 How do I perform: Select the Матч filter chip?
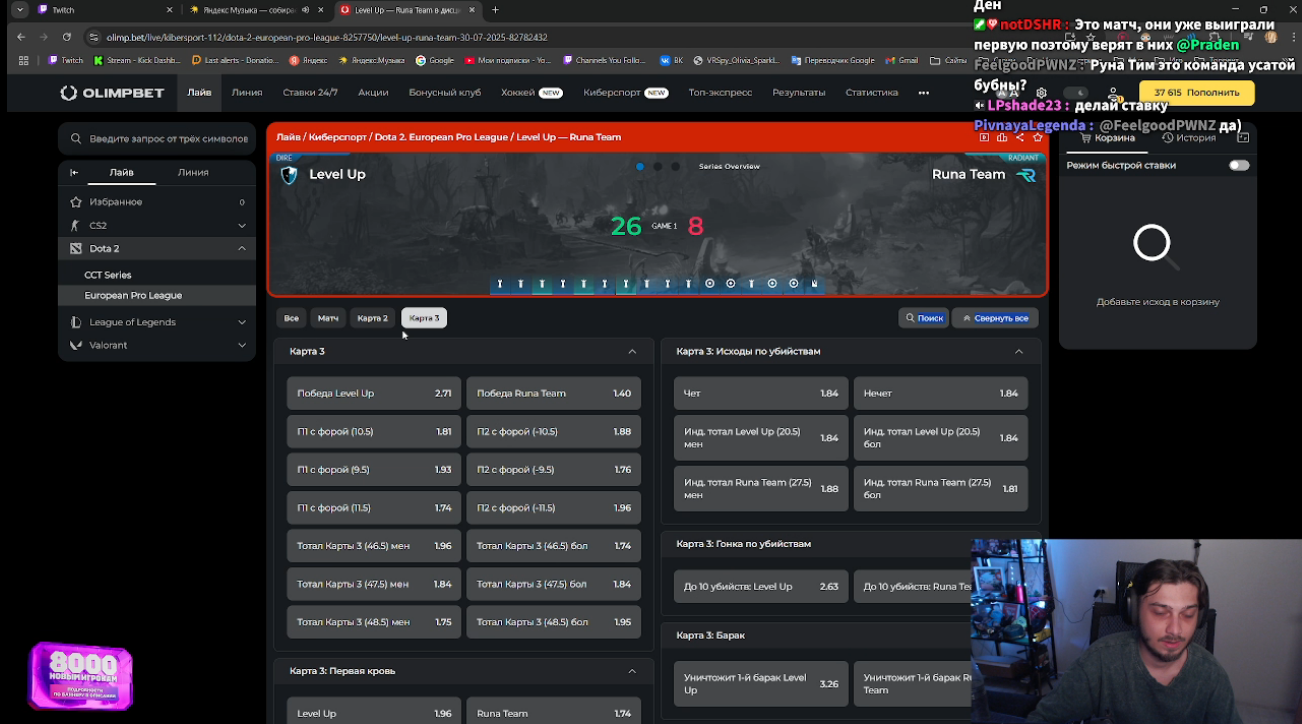pos(328,318)
